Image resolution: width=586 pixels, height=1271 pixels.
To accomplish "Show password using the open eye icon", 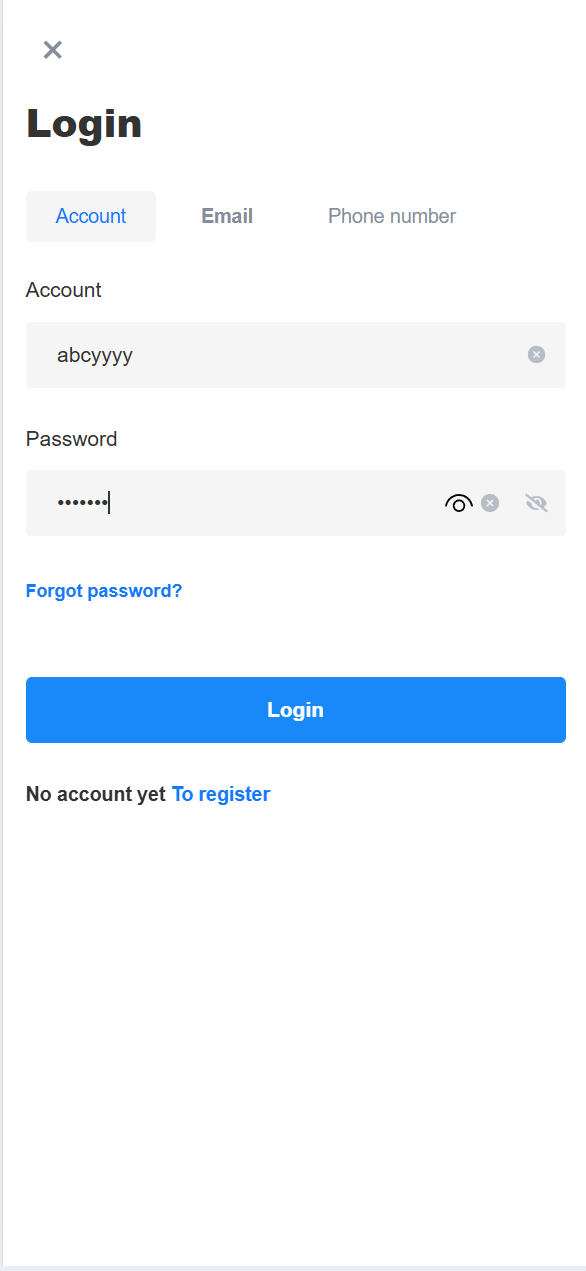I will pyautogui.click(x=458, y=503).
